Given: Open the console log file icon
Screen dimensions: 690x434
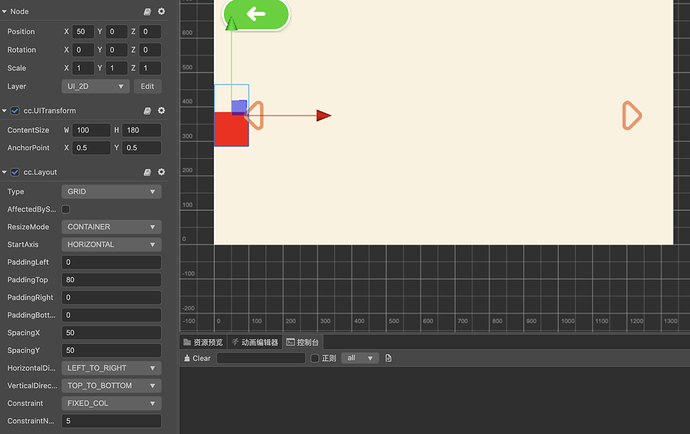Looking at the screenshot, I should tap(388, 358).
